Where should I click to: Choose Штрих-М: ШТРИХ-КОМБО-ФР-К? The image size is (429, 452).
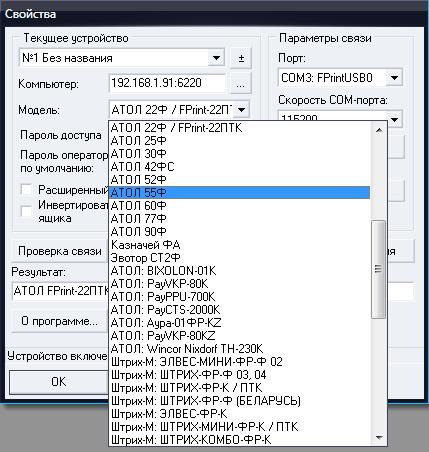pos(239,440)
